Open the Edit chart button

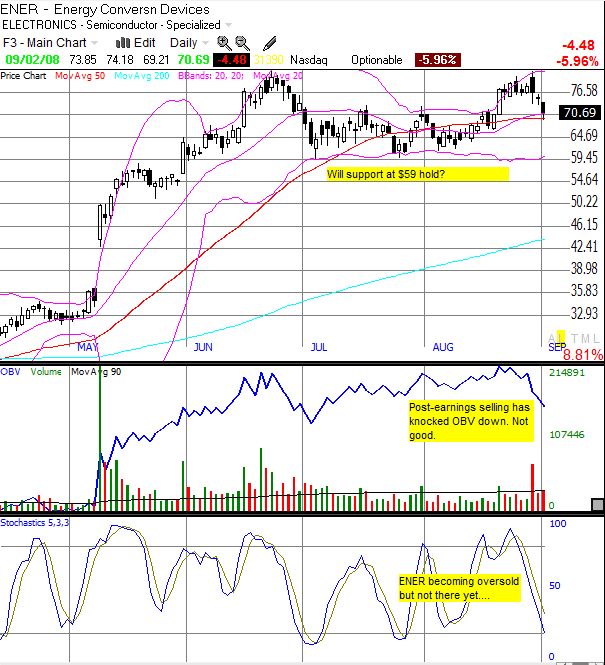[x=136, y=43]
